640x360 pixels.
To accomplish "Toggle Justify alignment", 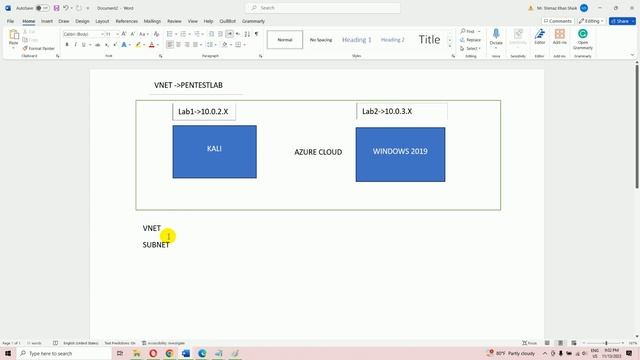I will tap(196, 45).
